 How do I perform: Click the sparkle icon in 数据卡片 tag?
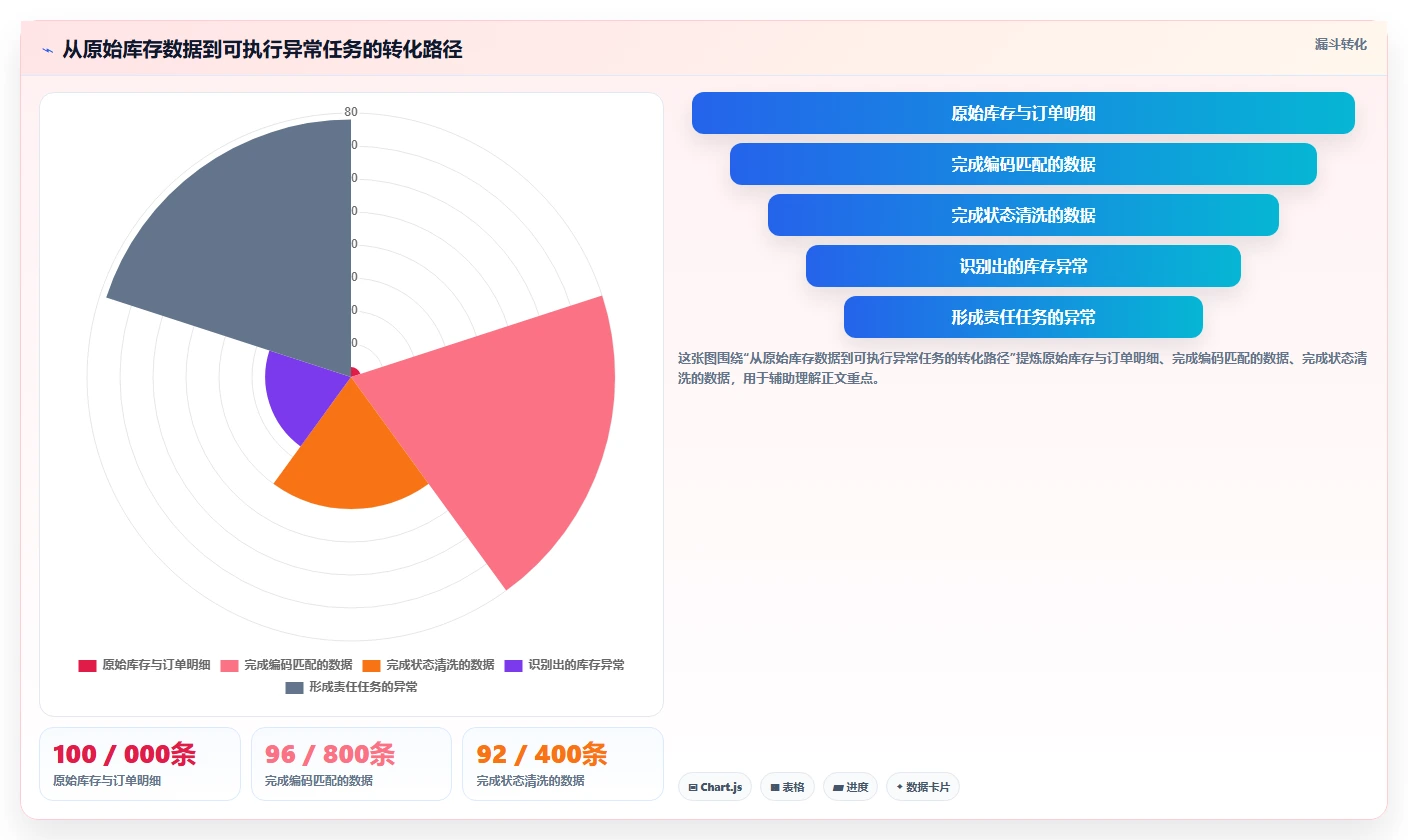click(x=900, y=787)
